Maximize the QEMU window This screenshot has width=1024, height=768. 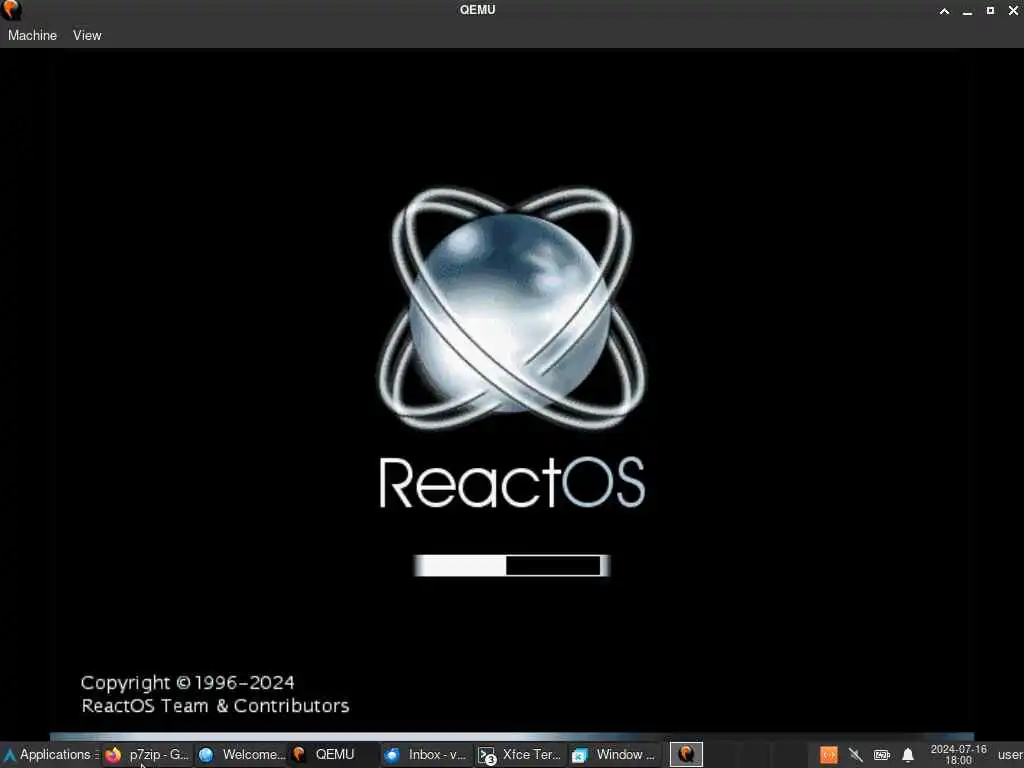coord(990,10)
